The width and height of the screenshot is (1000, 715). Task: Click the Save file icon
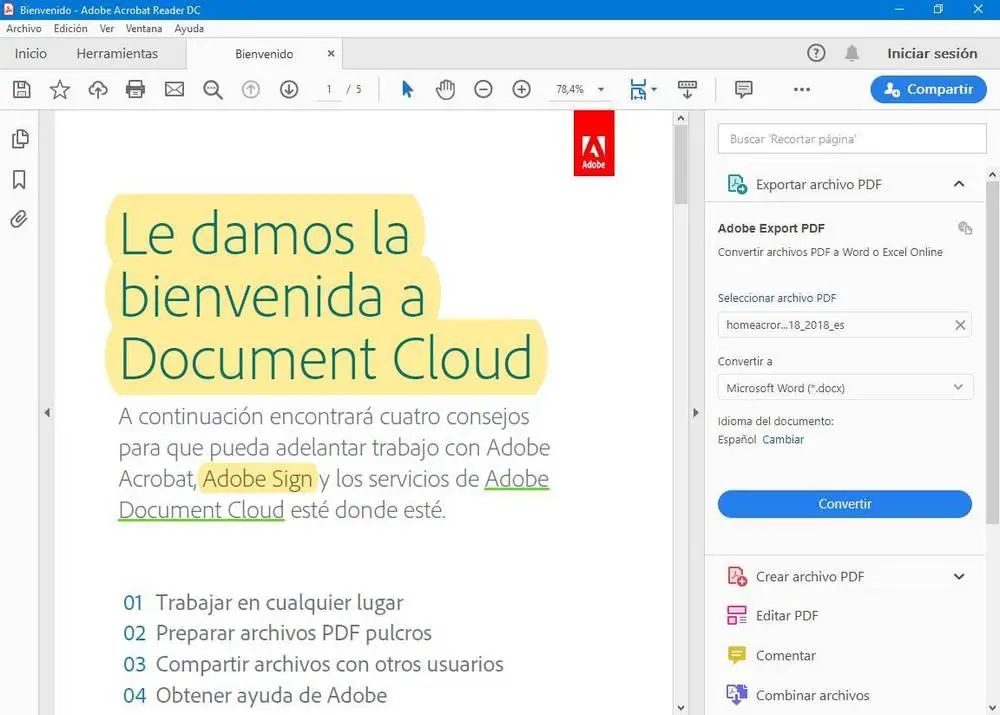(21, 90)
